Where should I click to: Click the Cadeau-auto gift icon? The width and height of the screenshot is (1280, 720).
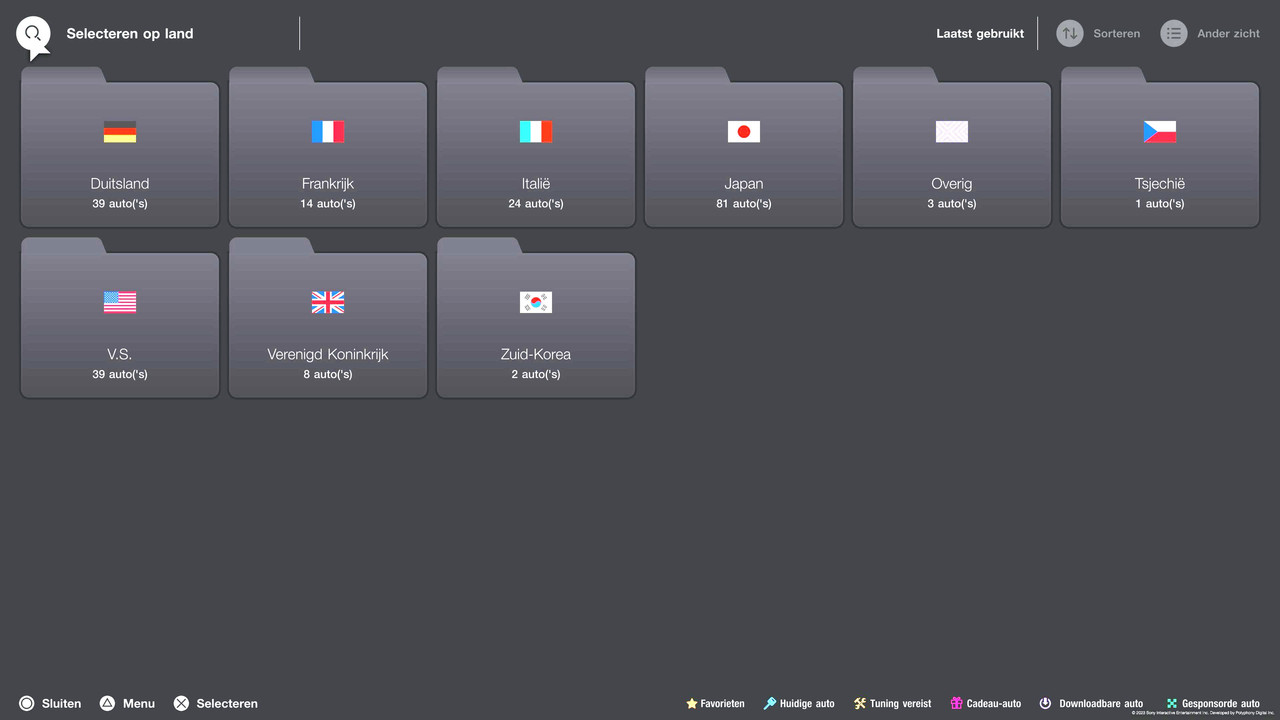pyautogui.click(x=957, y=704)
